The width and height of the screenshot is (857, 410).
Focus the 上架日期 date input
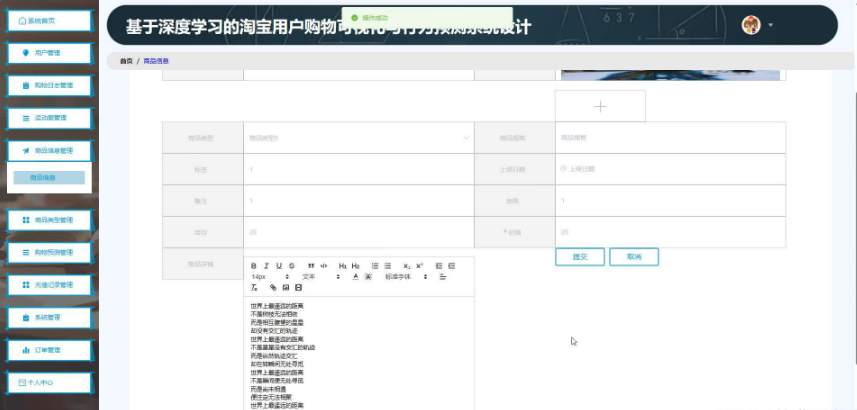tap(671, 169)
